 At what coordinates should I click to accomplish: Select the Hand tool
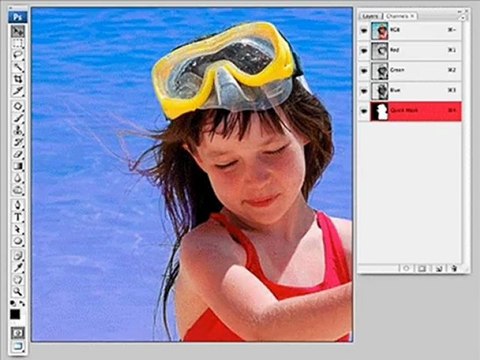tap(18, 280)
